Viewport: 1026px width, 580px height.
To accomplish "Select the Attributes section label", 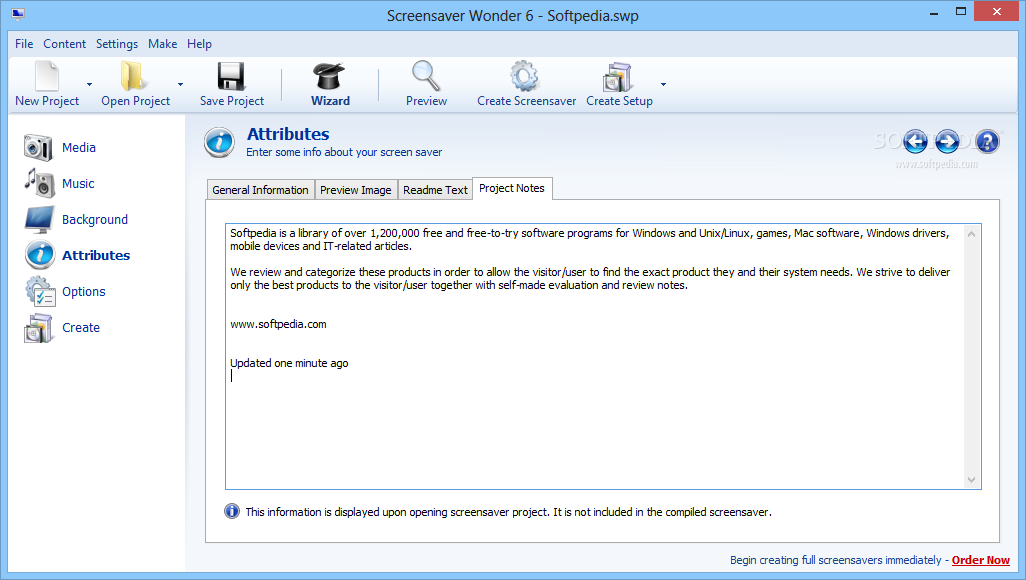I will pos(96,255).
